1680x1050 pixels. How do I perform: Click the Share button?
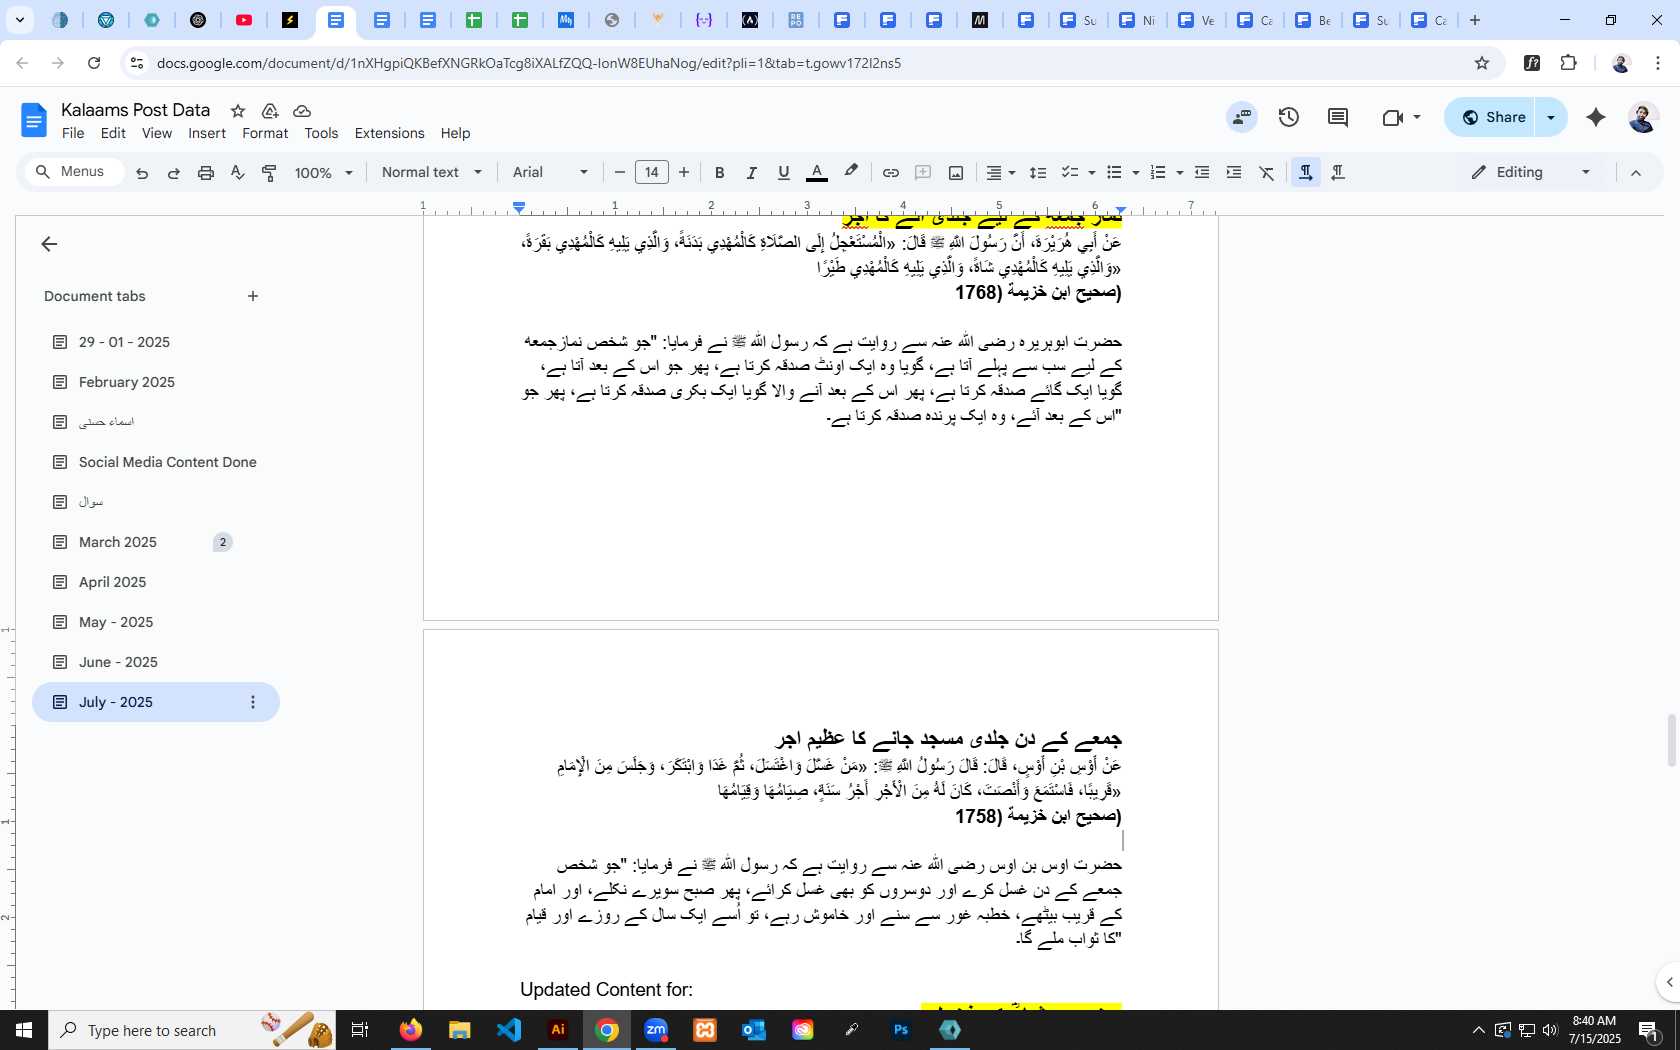pyautogui.click(x=1492, y=117)
